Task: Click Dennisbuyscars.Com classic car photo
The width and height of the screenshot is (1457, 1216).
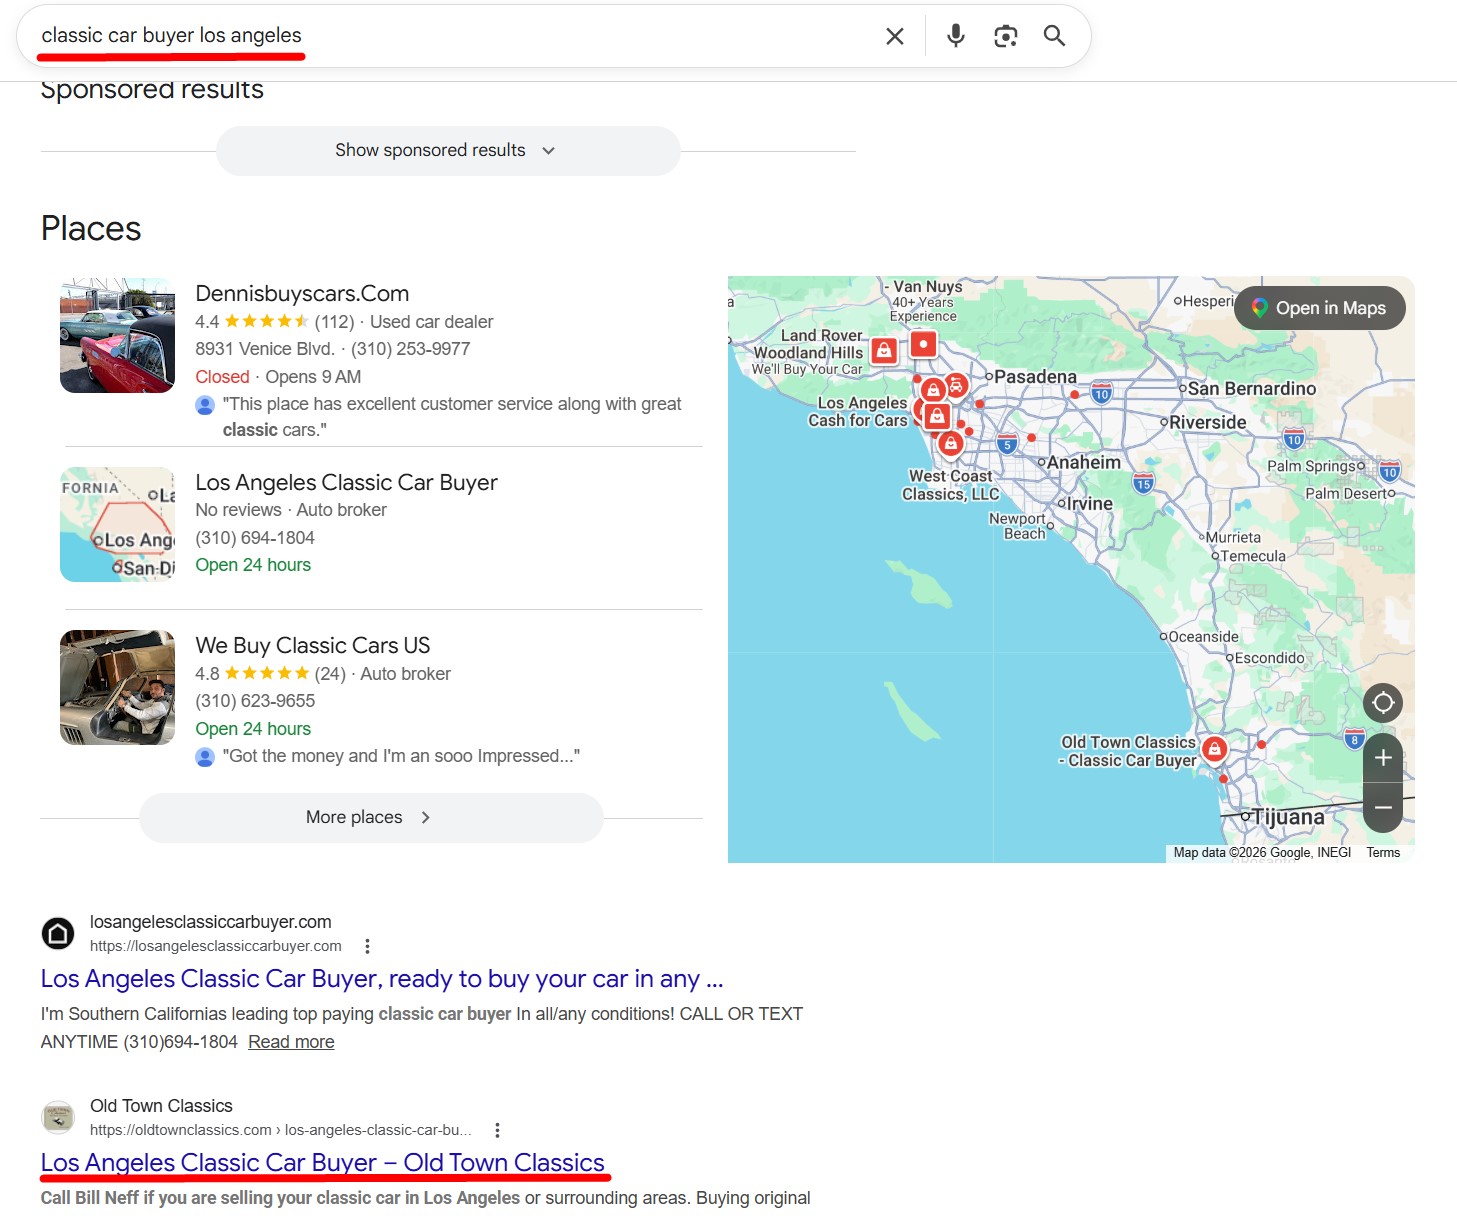Action: point(117,335)
